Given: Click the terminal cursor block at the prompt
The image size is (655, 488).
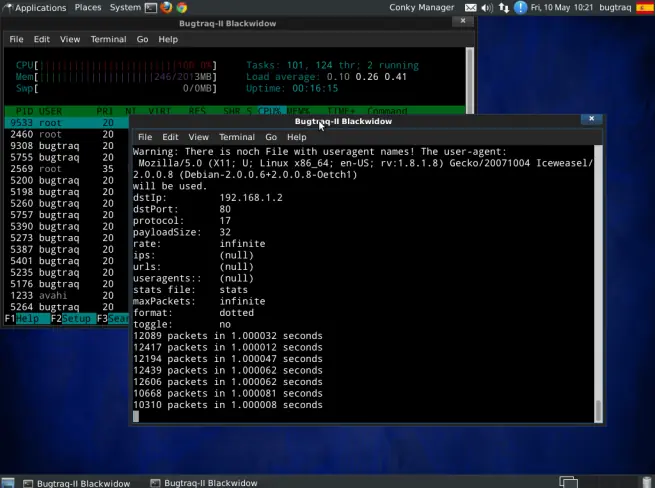Looking at the screenshot, I should pyautogui.click(x=136, y=416).
